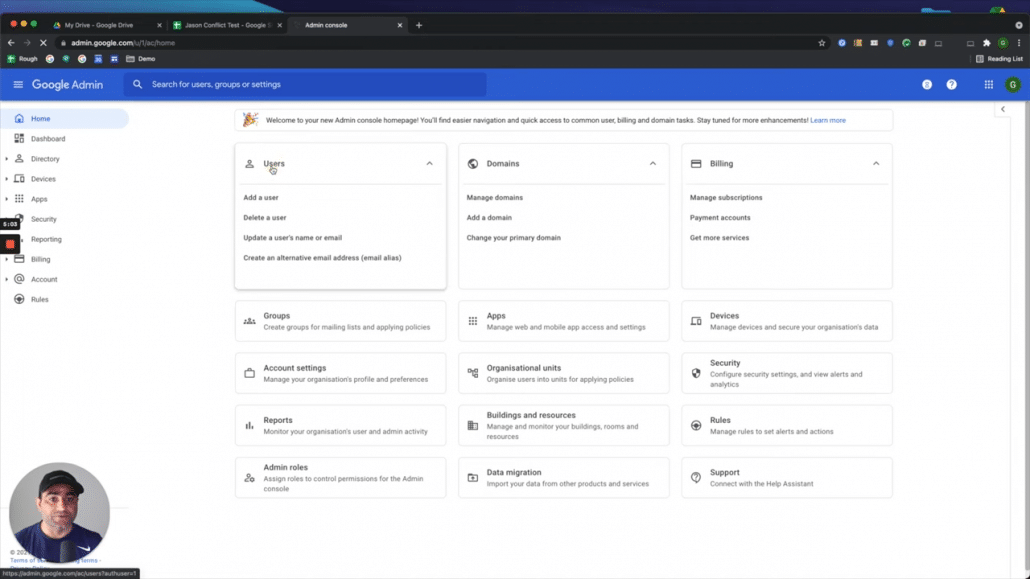Collapse the Domains card chevron
The image size is (1030, 579).
(x=652, y=164)
